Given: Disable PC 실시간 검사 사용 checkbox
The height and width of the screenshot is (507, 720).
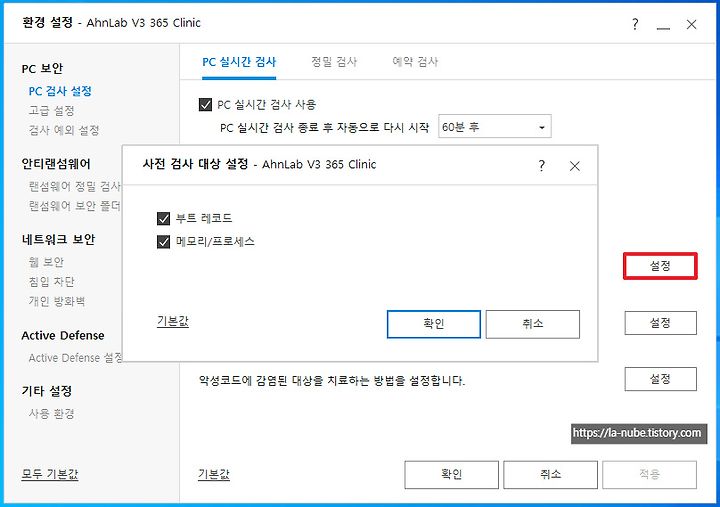Looking at the screenshot, I should [205, 105].
